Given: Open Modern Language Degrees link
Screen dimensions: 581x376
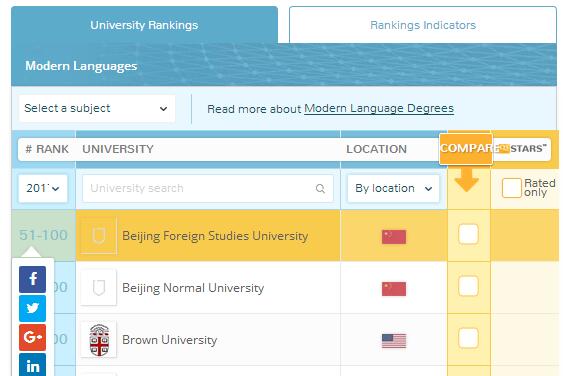Looking at the screenshot, I should pos(379,109).
